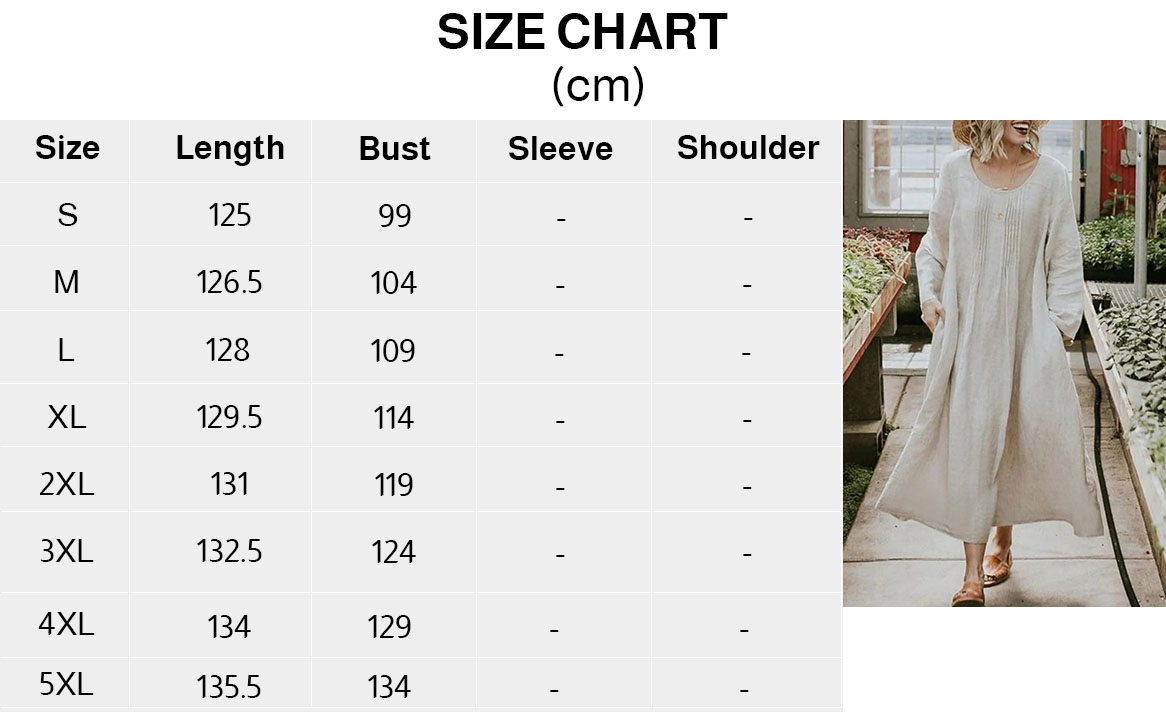Select the Sleeve column header
Image resolution: width=1166 pixels, height=712 pixels.
560,149
